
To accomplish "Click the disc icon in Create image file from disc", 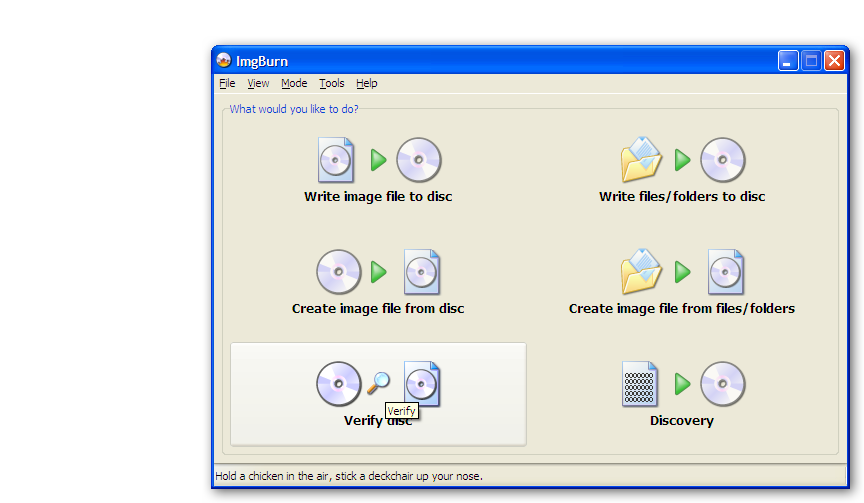I will [339, 272].
